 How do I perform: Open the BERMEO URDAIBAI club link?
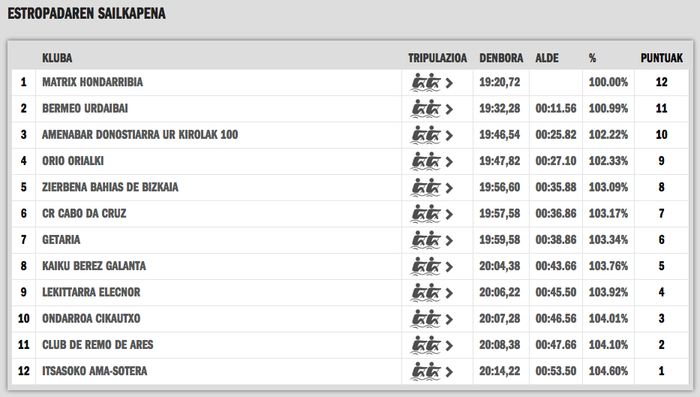coord(85,109)
